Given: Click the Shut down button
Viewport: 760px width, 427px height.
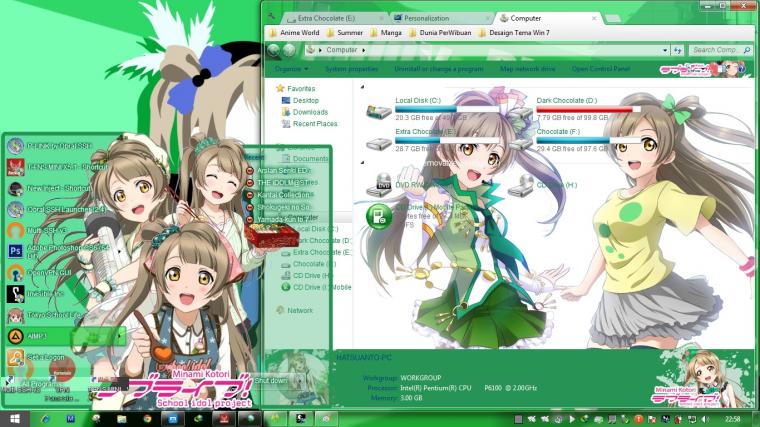Looking at the screenshot, I should pos(271,380).
